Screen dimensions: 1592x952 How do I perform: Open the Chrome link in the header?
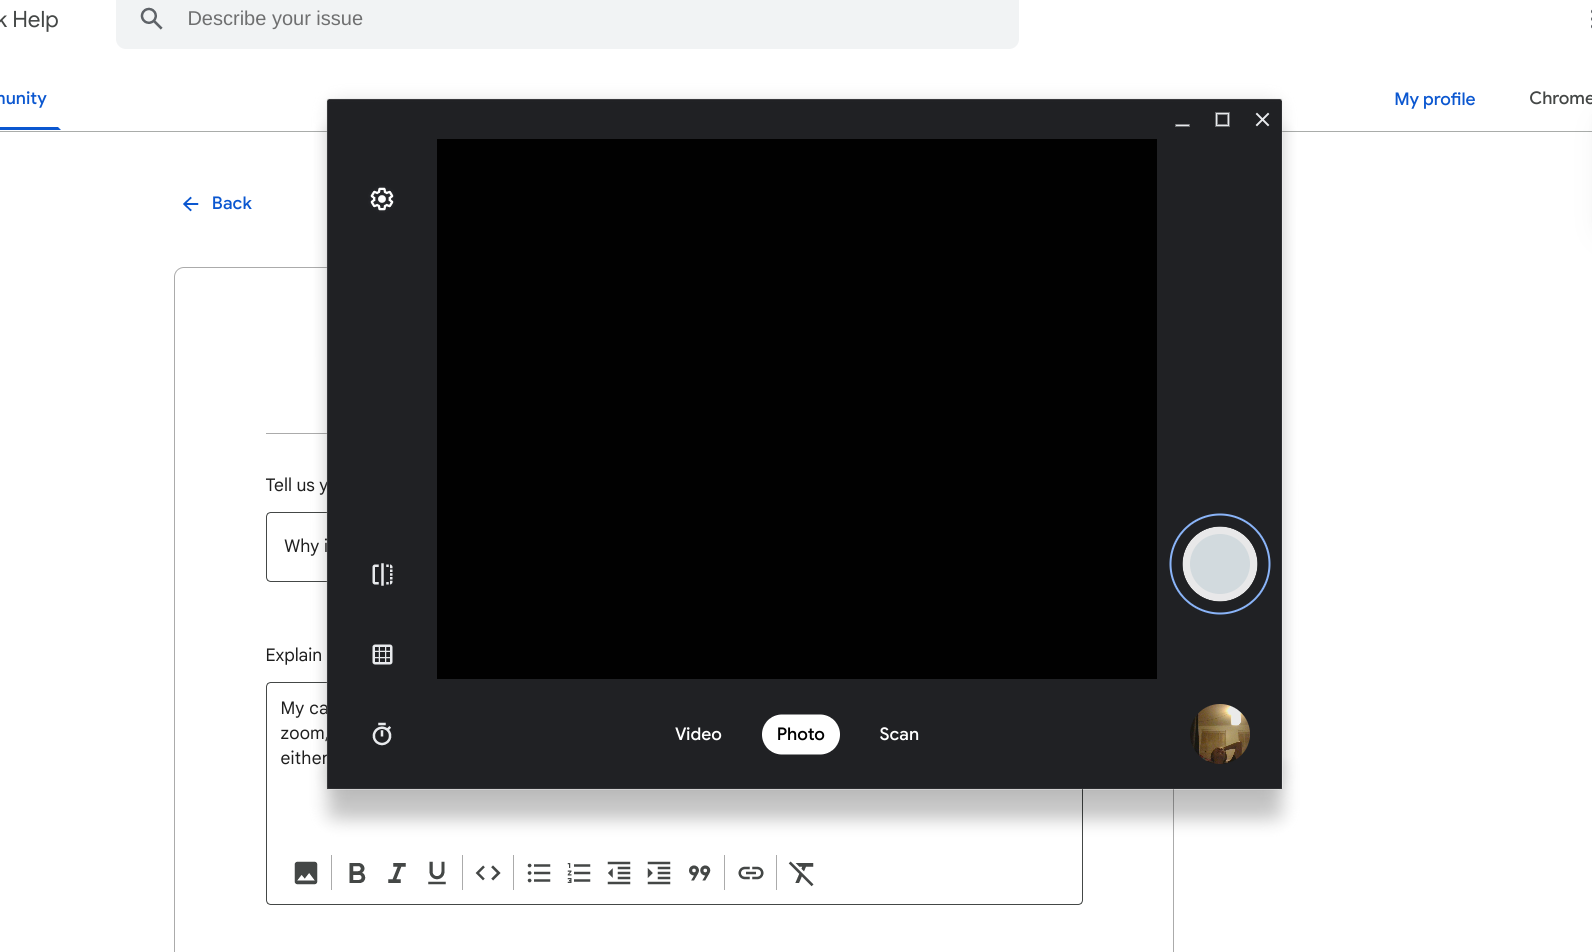pos(1560,98)
